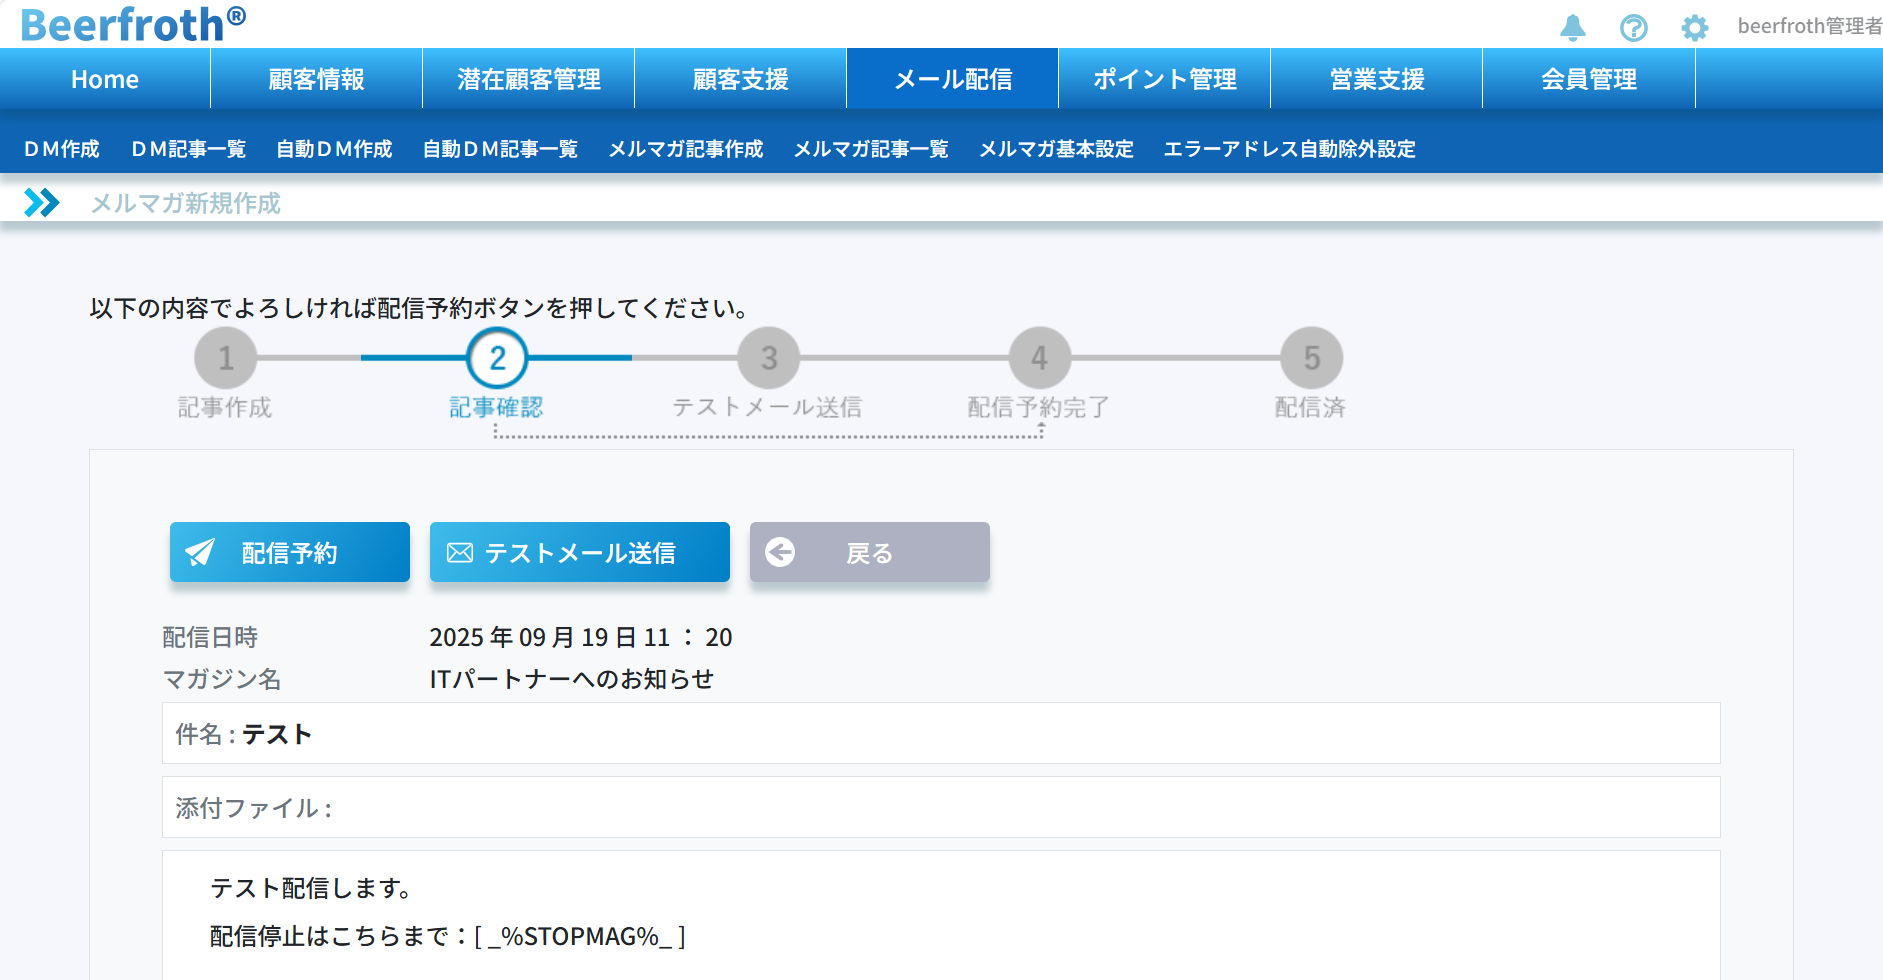Open エラーアドレス自動除外設定 link
The image size is (1883, 980).
pos(1289,149)
